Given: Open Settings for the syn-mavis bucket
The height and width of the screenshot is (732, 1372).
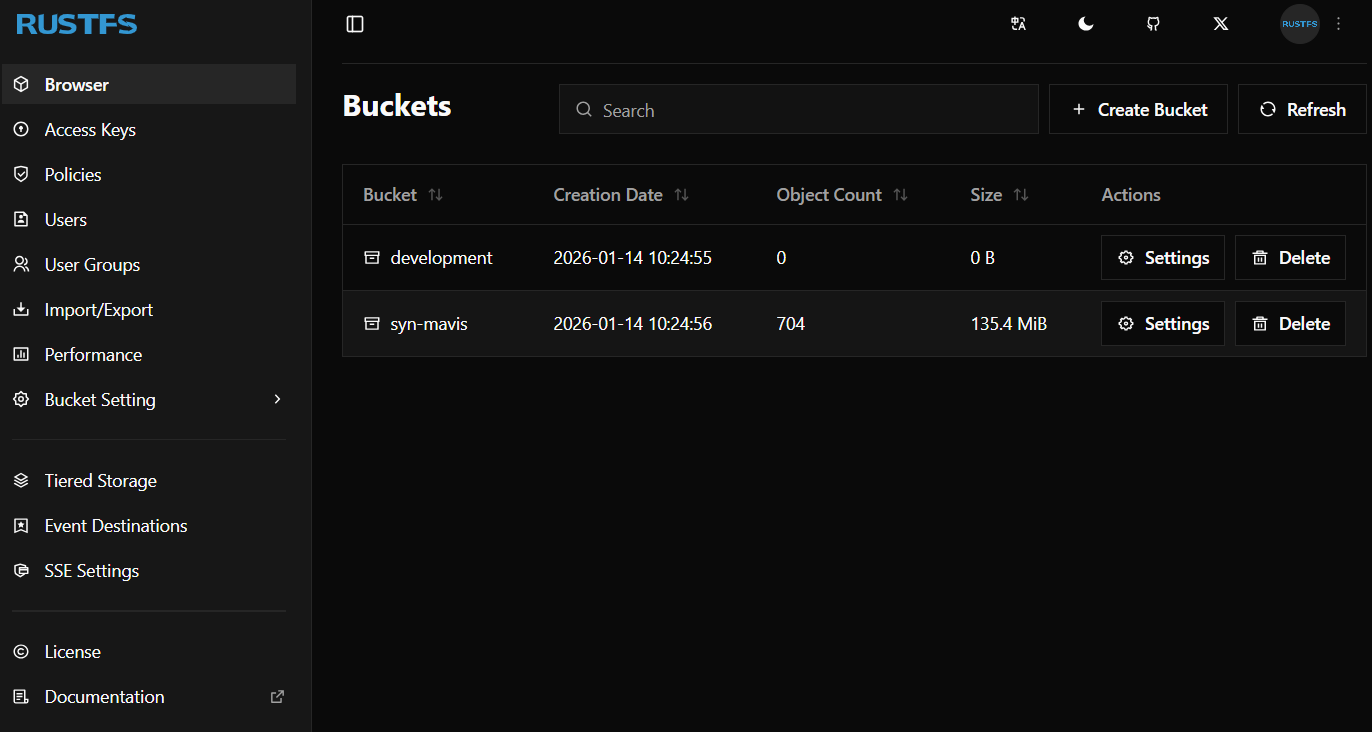Looking at the screenshot, I should tap(1162, 323).
